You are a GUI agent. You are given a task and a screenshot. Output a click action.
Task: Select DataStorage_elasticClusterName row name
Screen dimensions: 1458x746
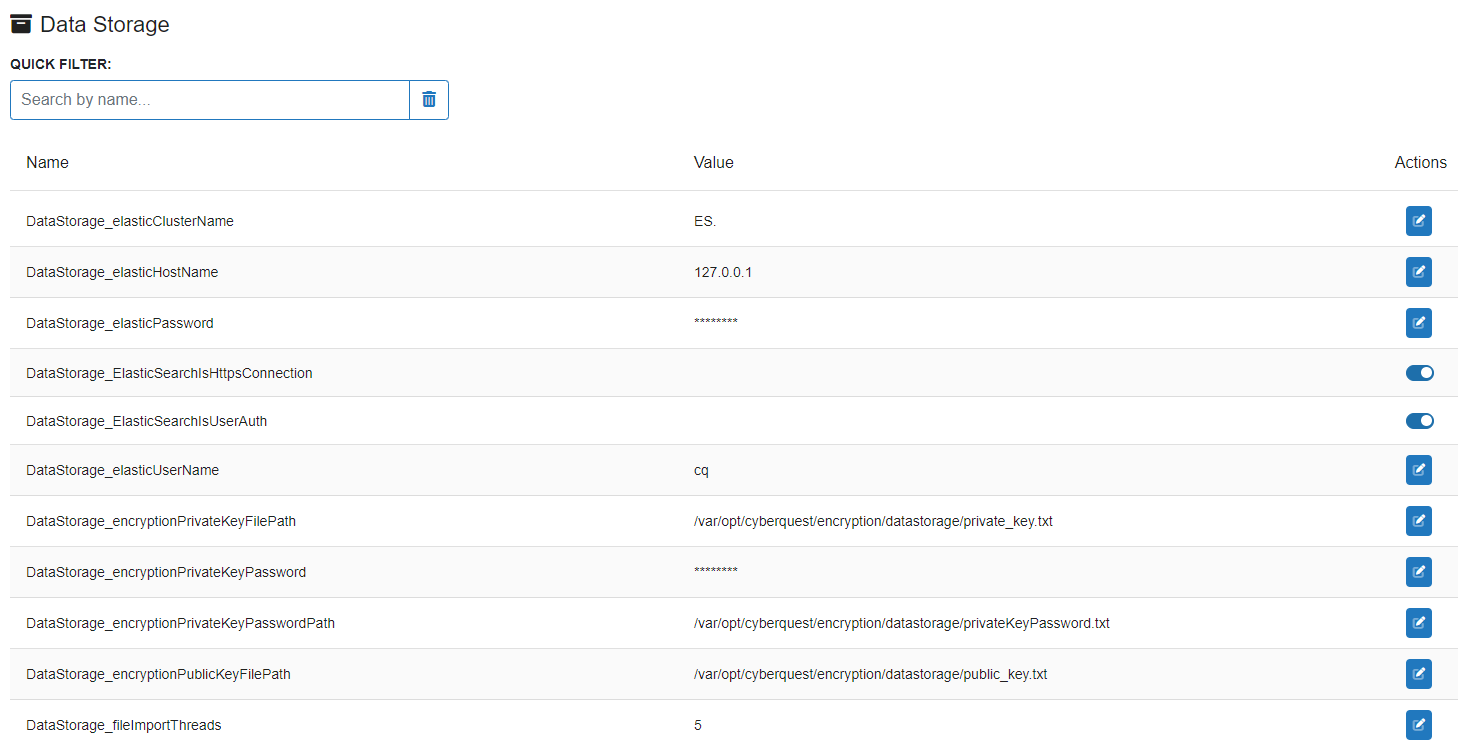[x=130, y=221]
